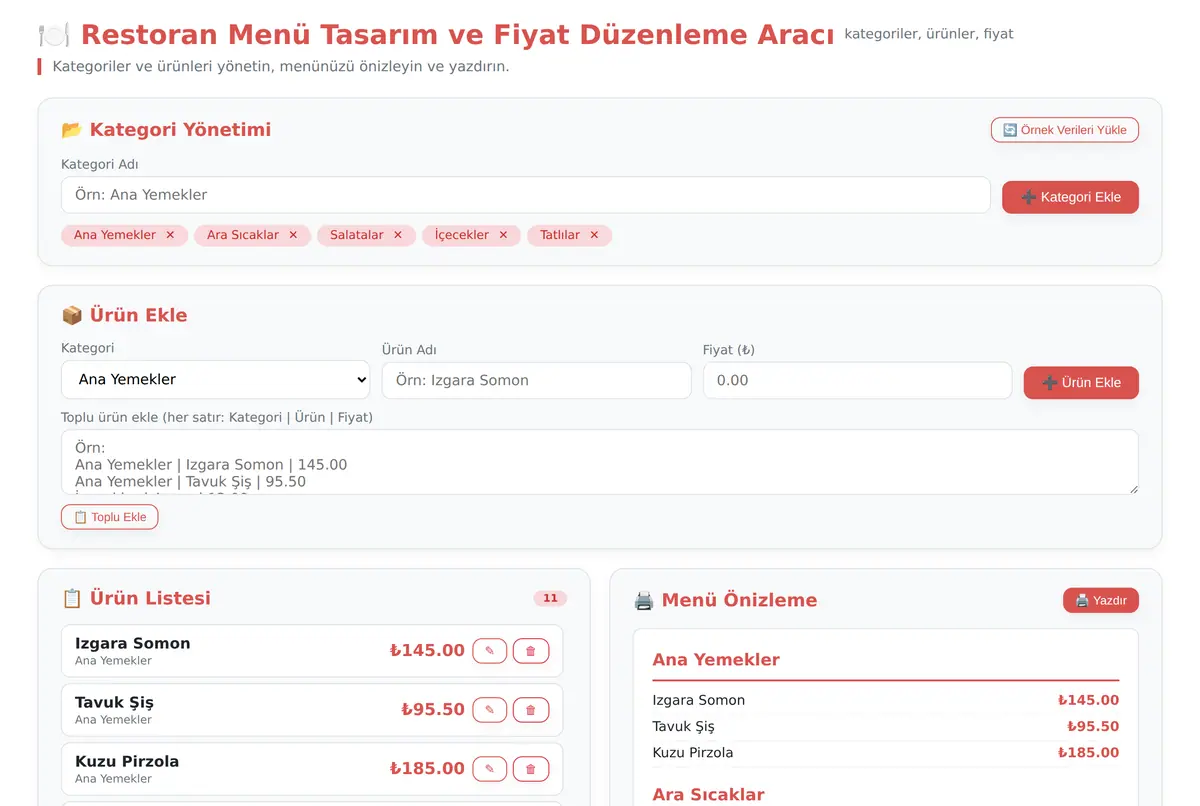Delete the Tavuk Şiş product
This screenshot has height=806, width=1200.
[531, 710]
